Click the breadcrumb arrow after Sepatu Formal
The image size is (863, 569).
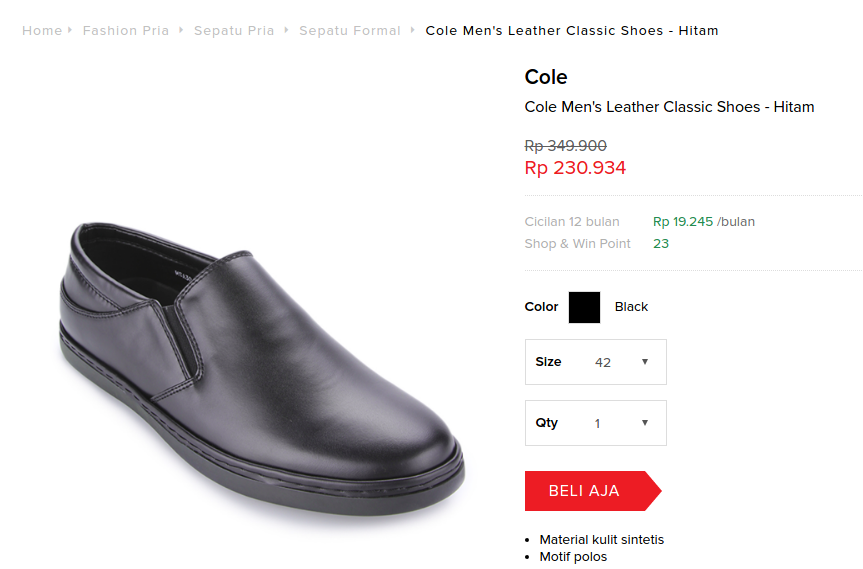[x=412, y=30]
